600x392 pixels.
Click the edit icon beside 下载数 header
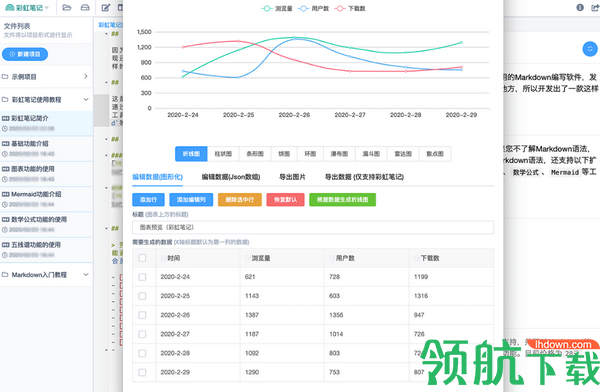[x=417, y=258]
